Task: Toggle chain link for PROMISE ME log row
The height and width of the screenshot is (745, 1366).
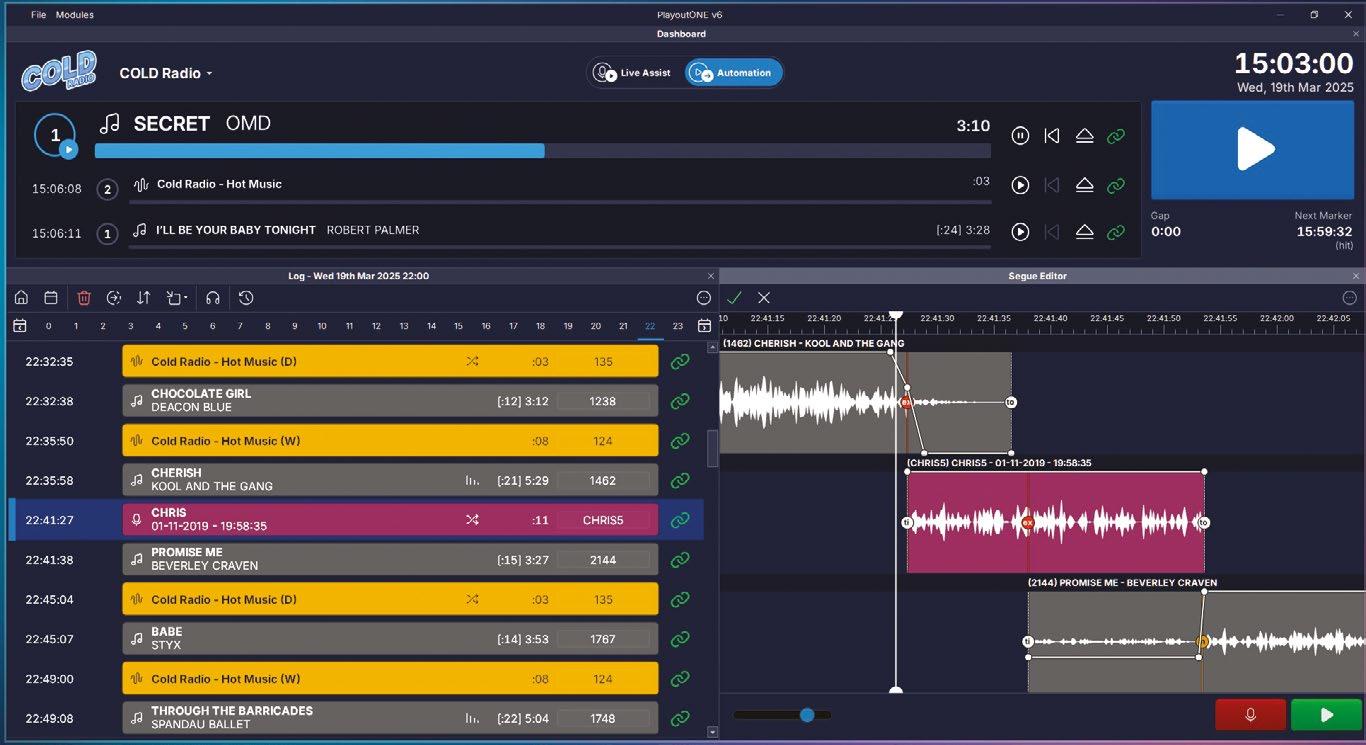Action: coord(680,560)
